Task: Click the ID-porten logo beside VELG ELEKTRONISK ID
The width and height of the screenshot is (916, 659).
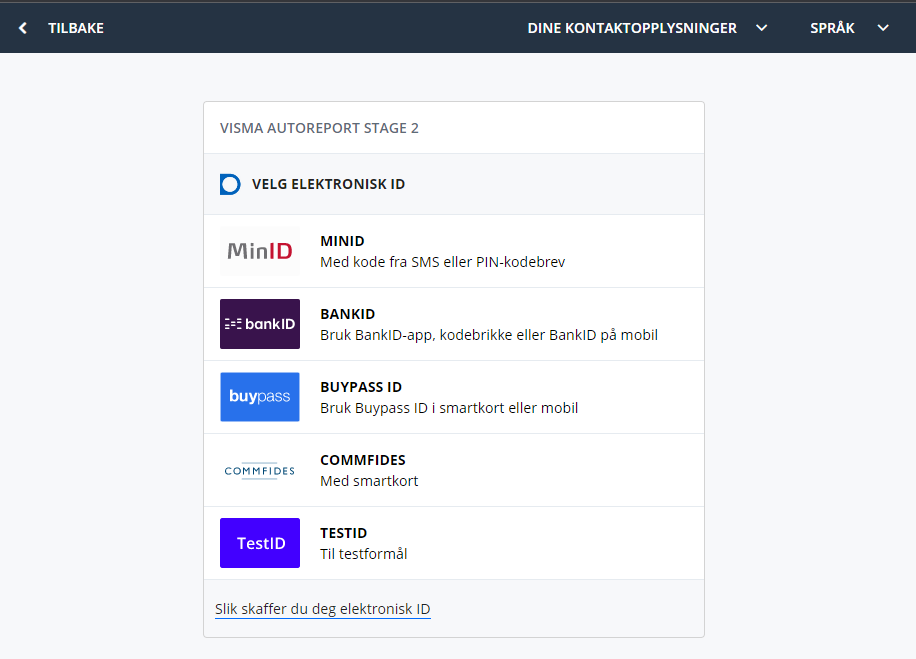Action: point(230,185)
